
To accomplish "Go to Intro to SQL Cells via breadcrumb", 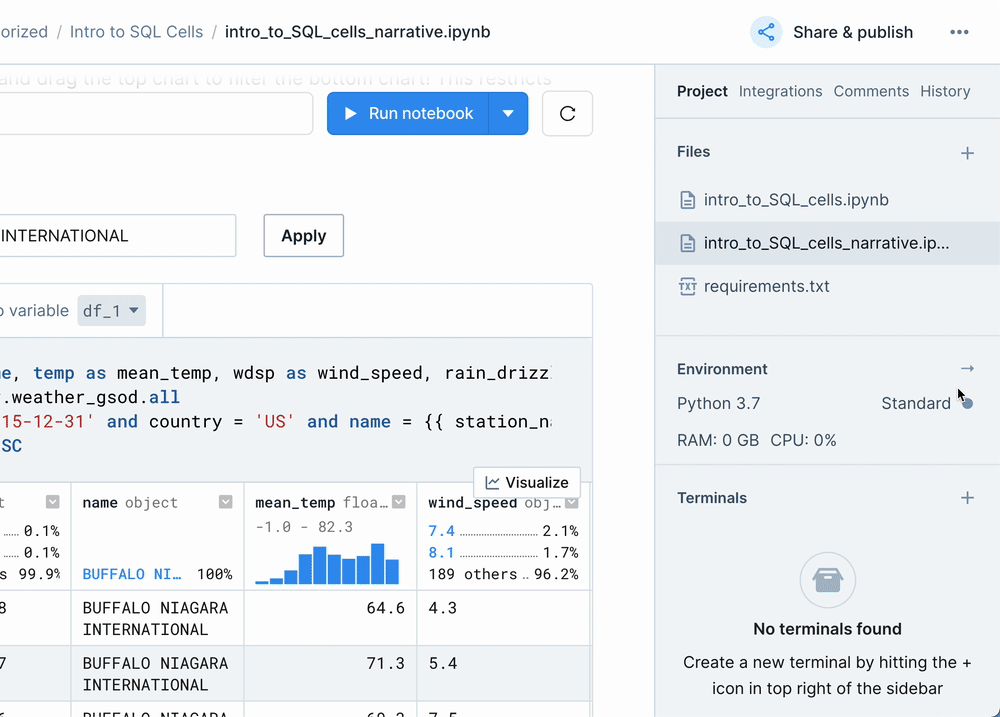I will pos(136,31).
